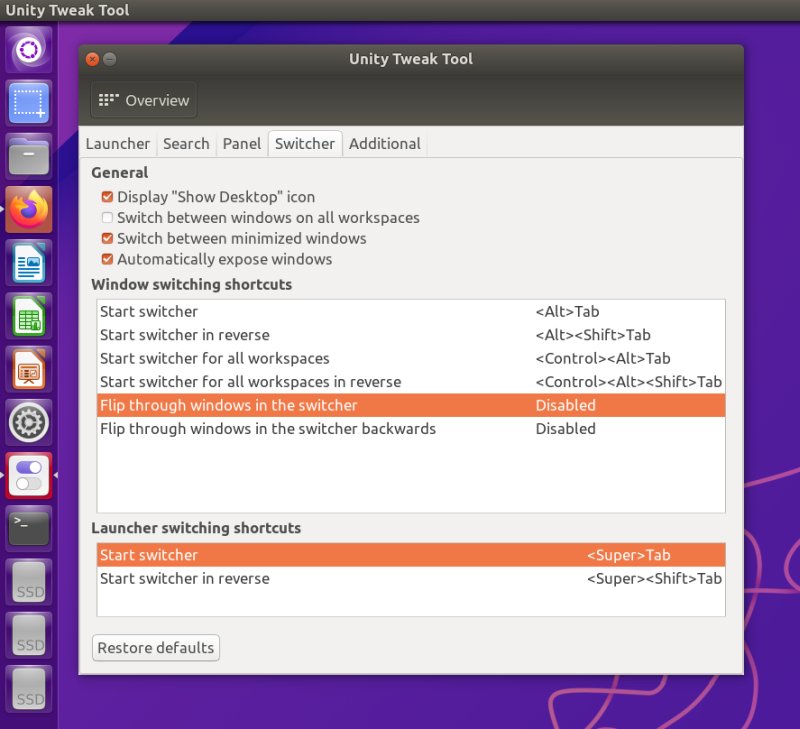Switch to the Launcher tab
Viewport: 800px width, 729px height.
(x=118, y=144)
